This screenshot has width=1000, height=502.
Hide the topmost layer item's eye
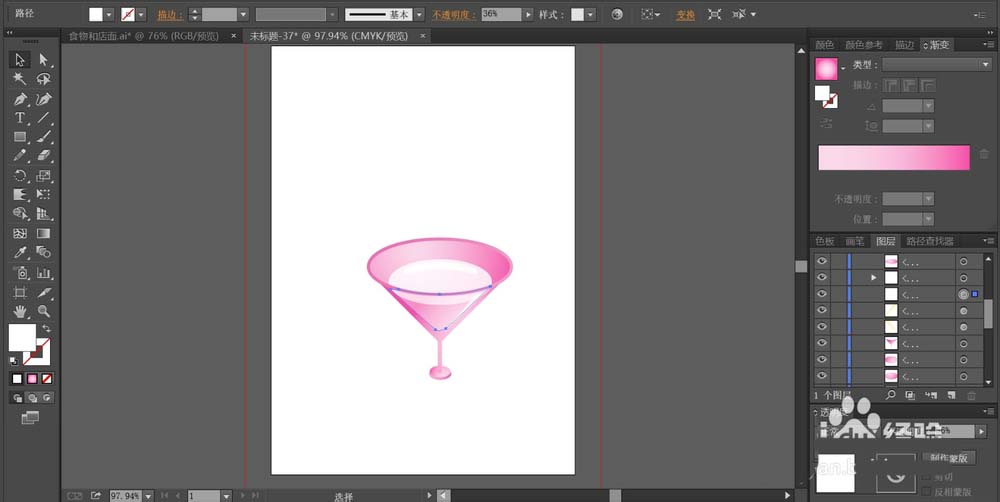coord(821,261)
